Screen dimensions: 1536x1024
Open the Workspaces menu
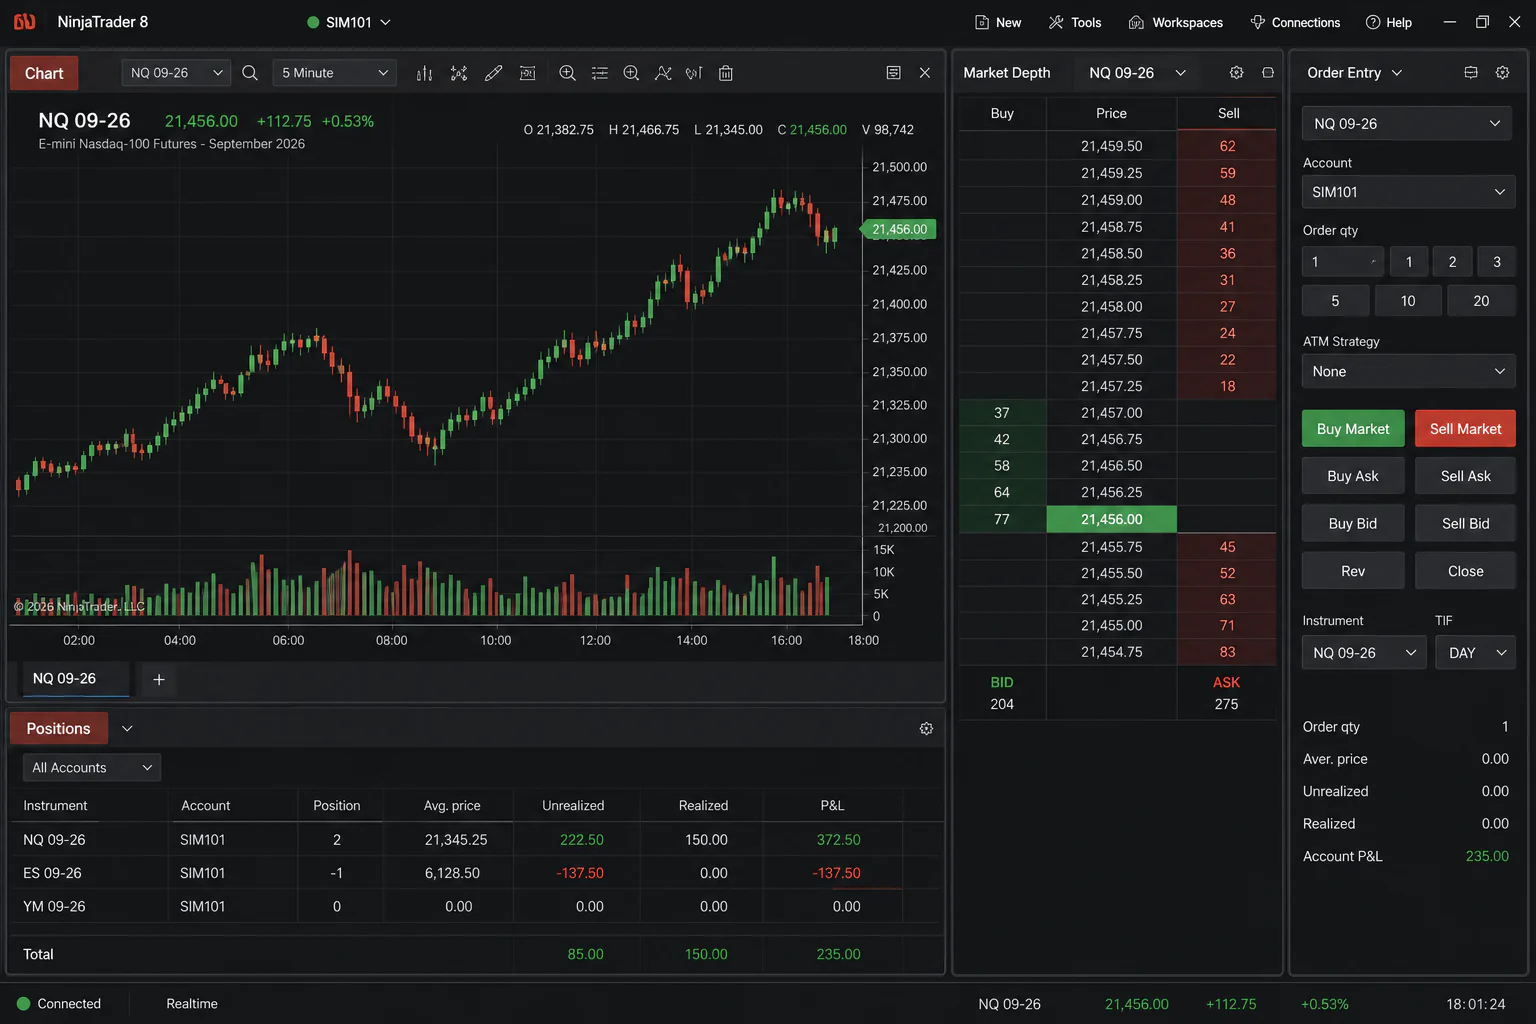1176,22
